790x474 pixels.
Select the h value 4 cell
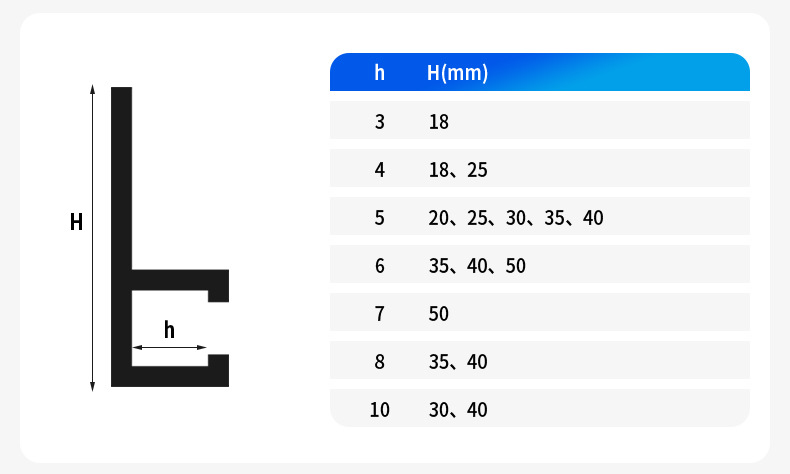(x=379, y=170)
